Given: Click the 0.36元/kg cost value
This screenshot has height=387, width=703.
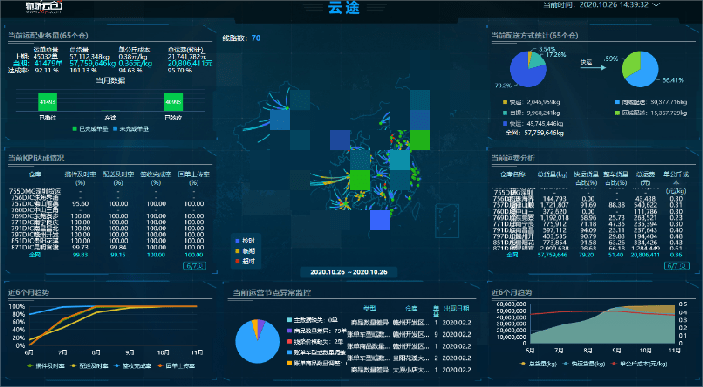Looking at the screenshot, I should point(135,63).
